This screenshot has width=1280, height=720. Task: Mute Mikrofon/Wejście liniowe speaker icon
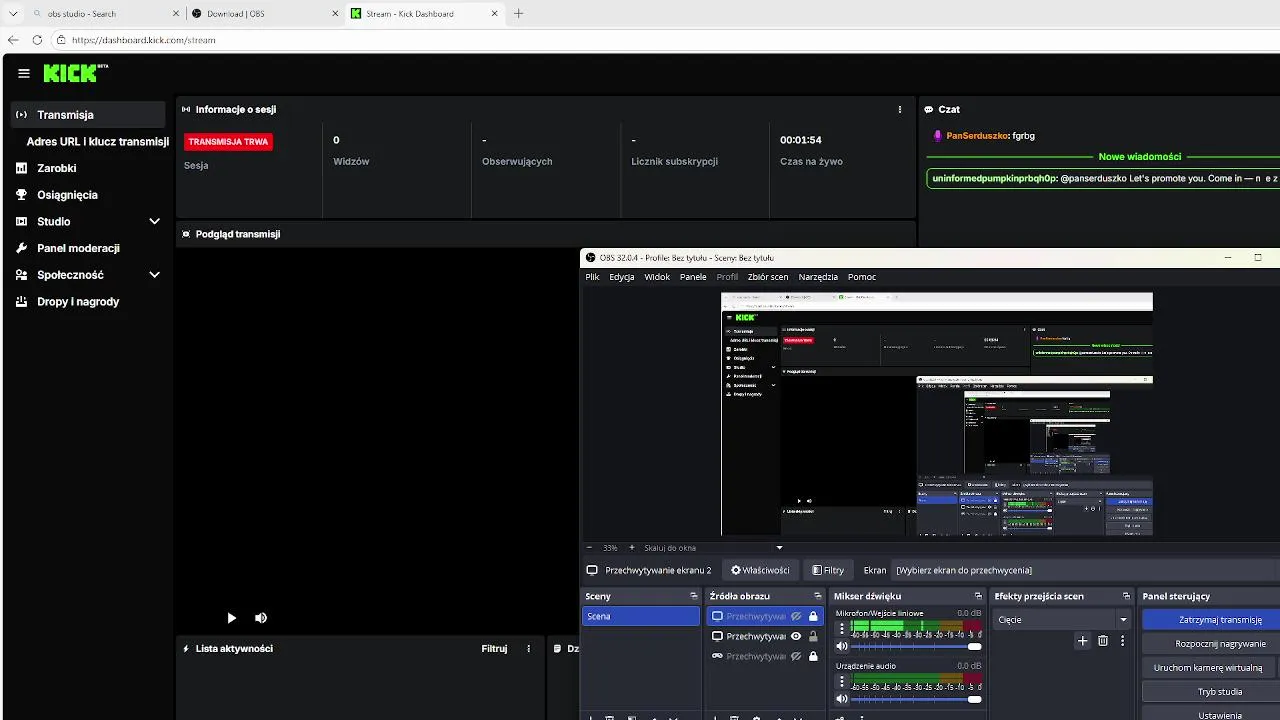pos(842,646)
